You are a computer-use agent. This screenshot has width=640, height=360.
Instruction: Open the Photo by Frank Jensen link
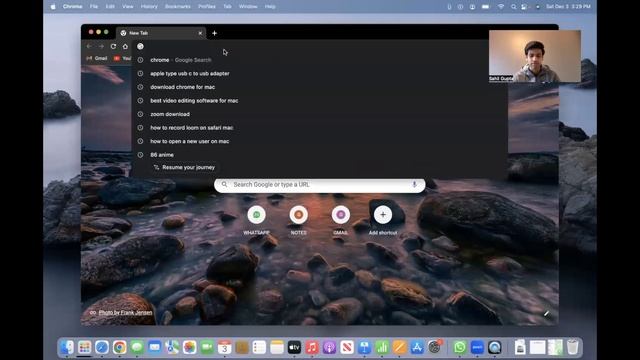[x=125, y=313]
